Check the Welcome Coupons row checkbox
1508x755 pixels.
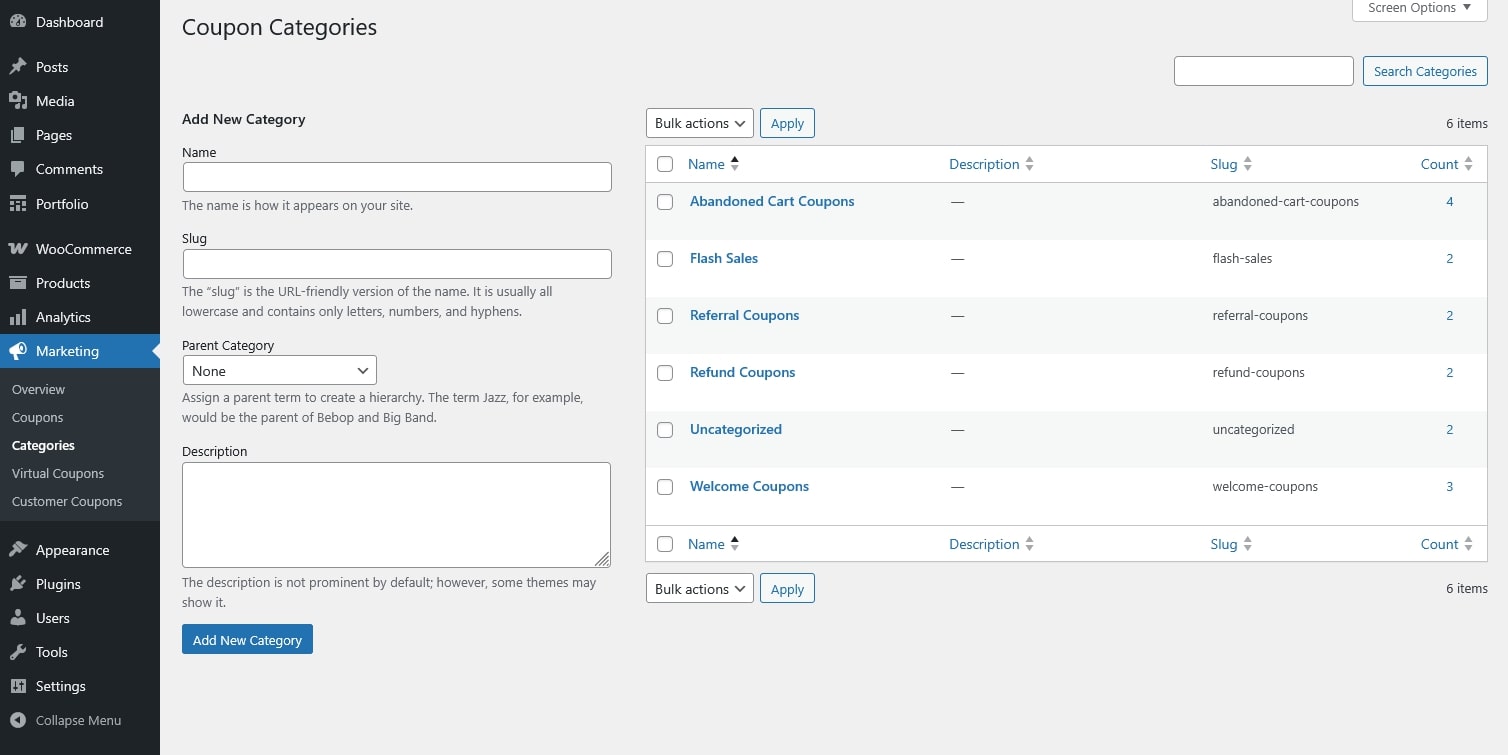tap(665, 487)
